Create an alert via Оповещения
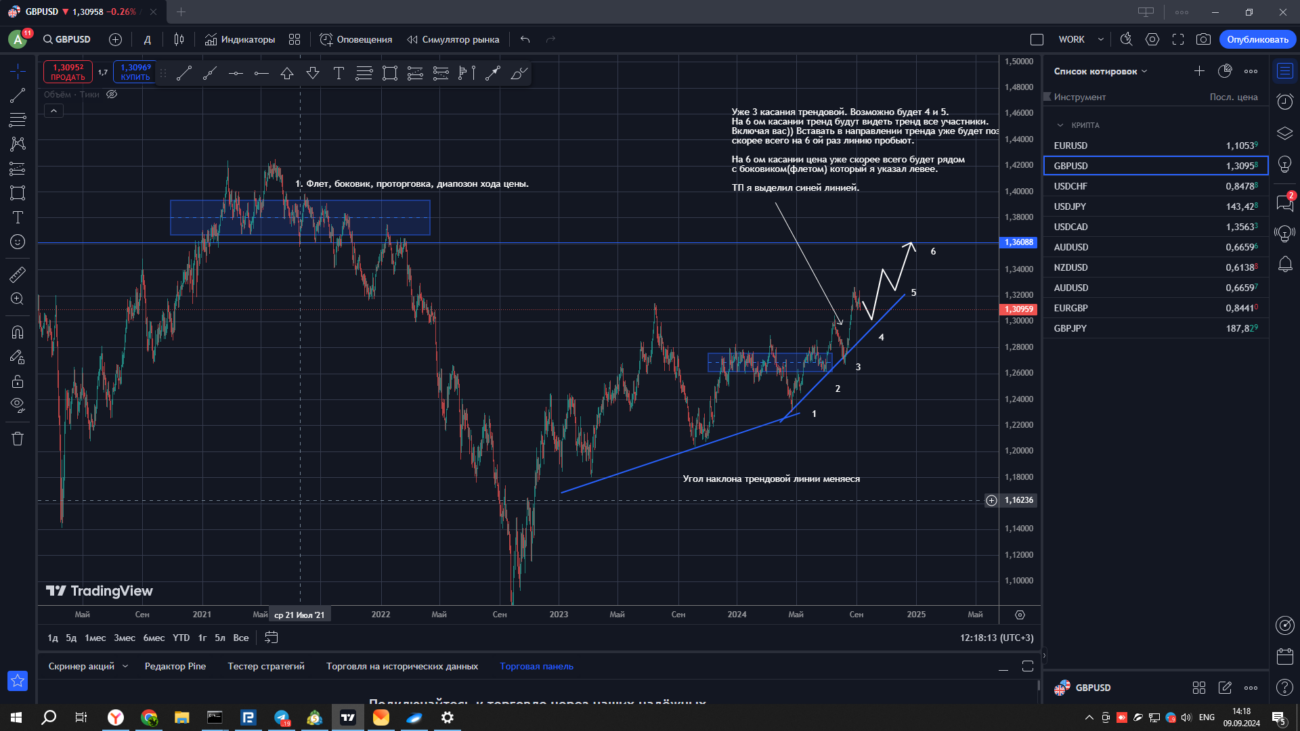Image resolution: width=1300 pixels, height=731 pixels. (x=356, y=39)
